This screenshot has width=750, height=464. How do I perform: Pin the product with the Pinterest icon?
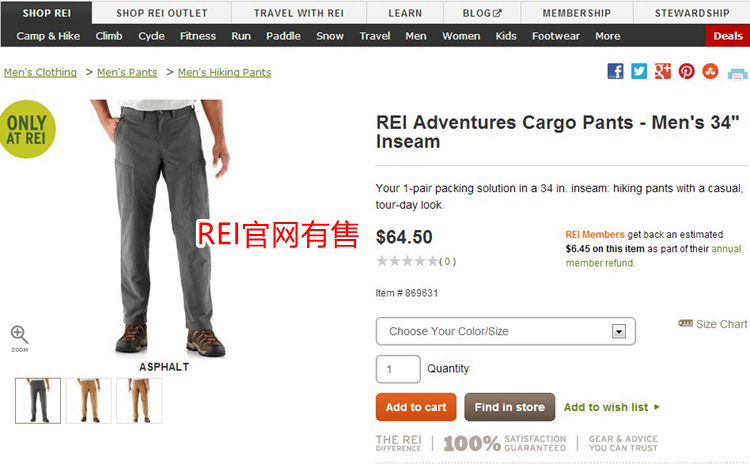point(686,71)
